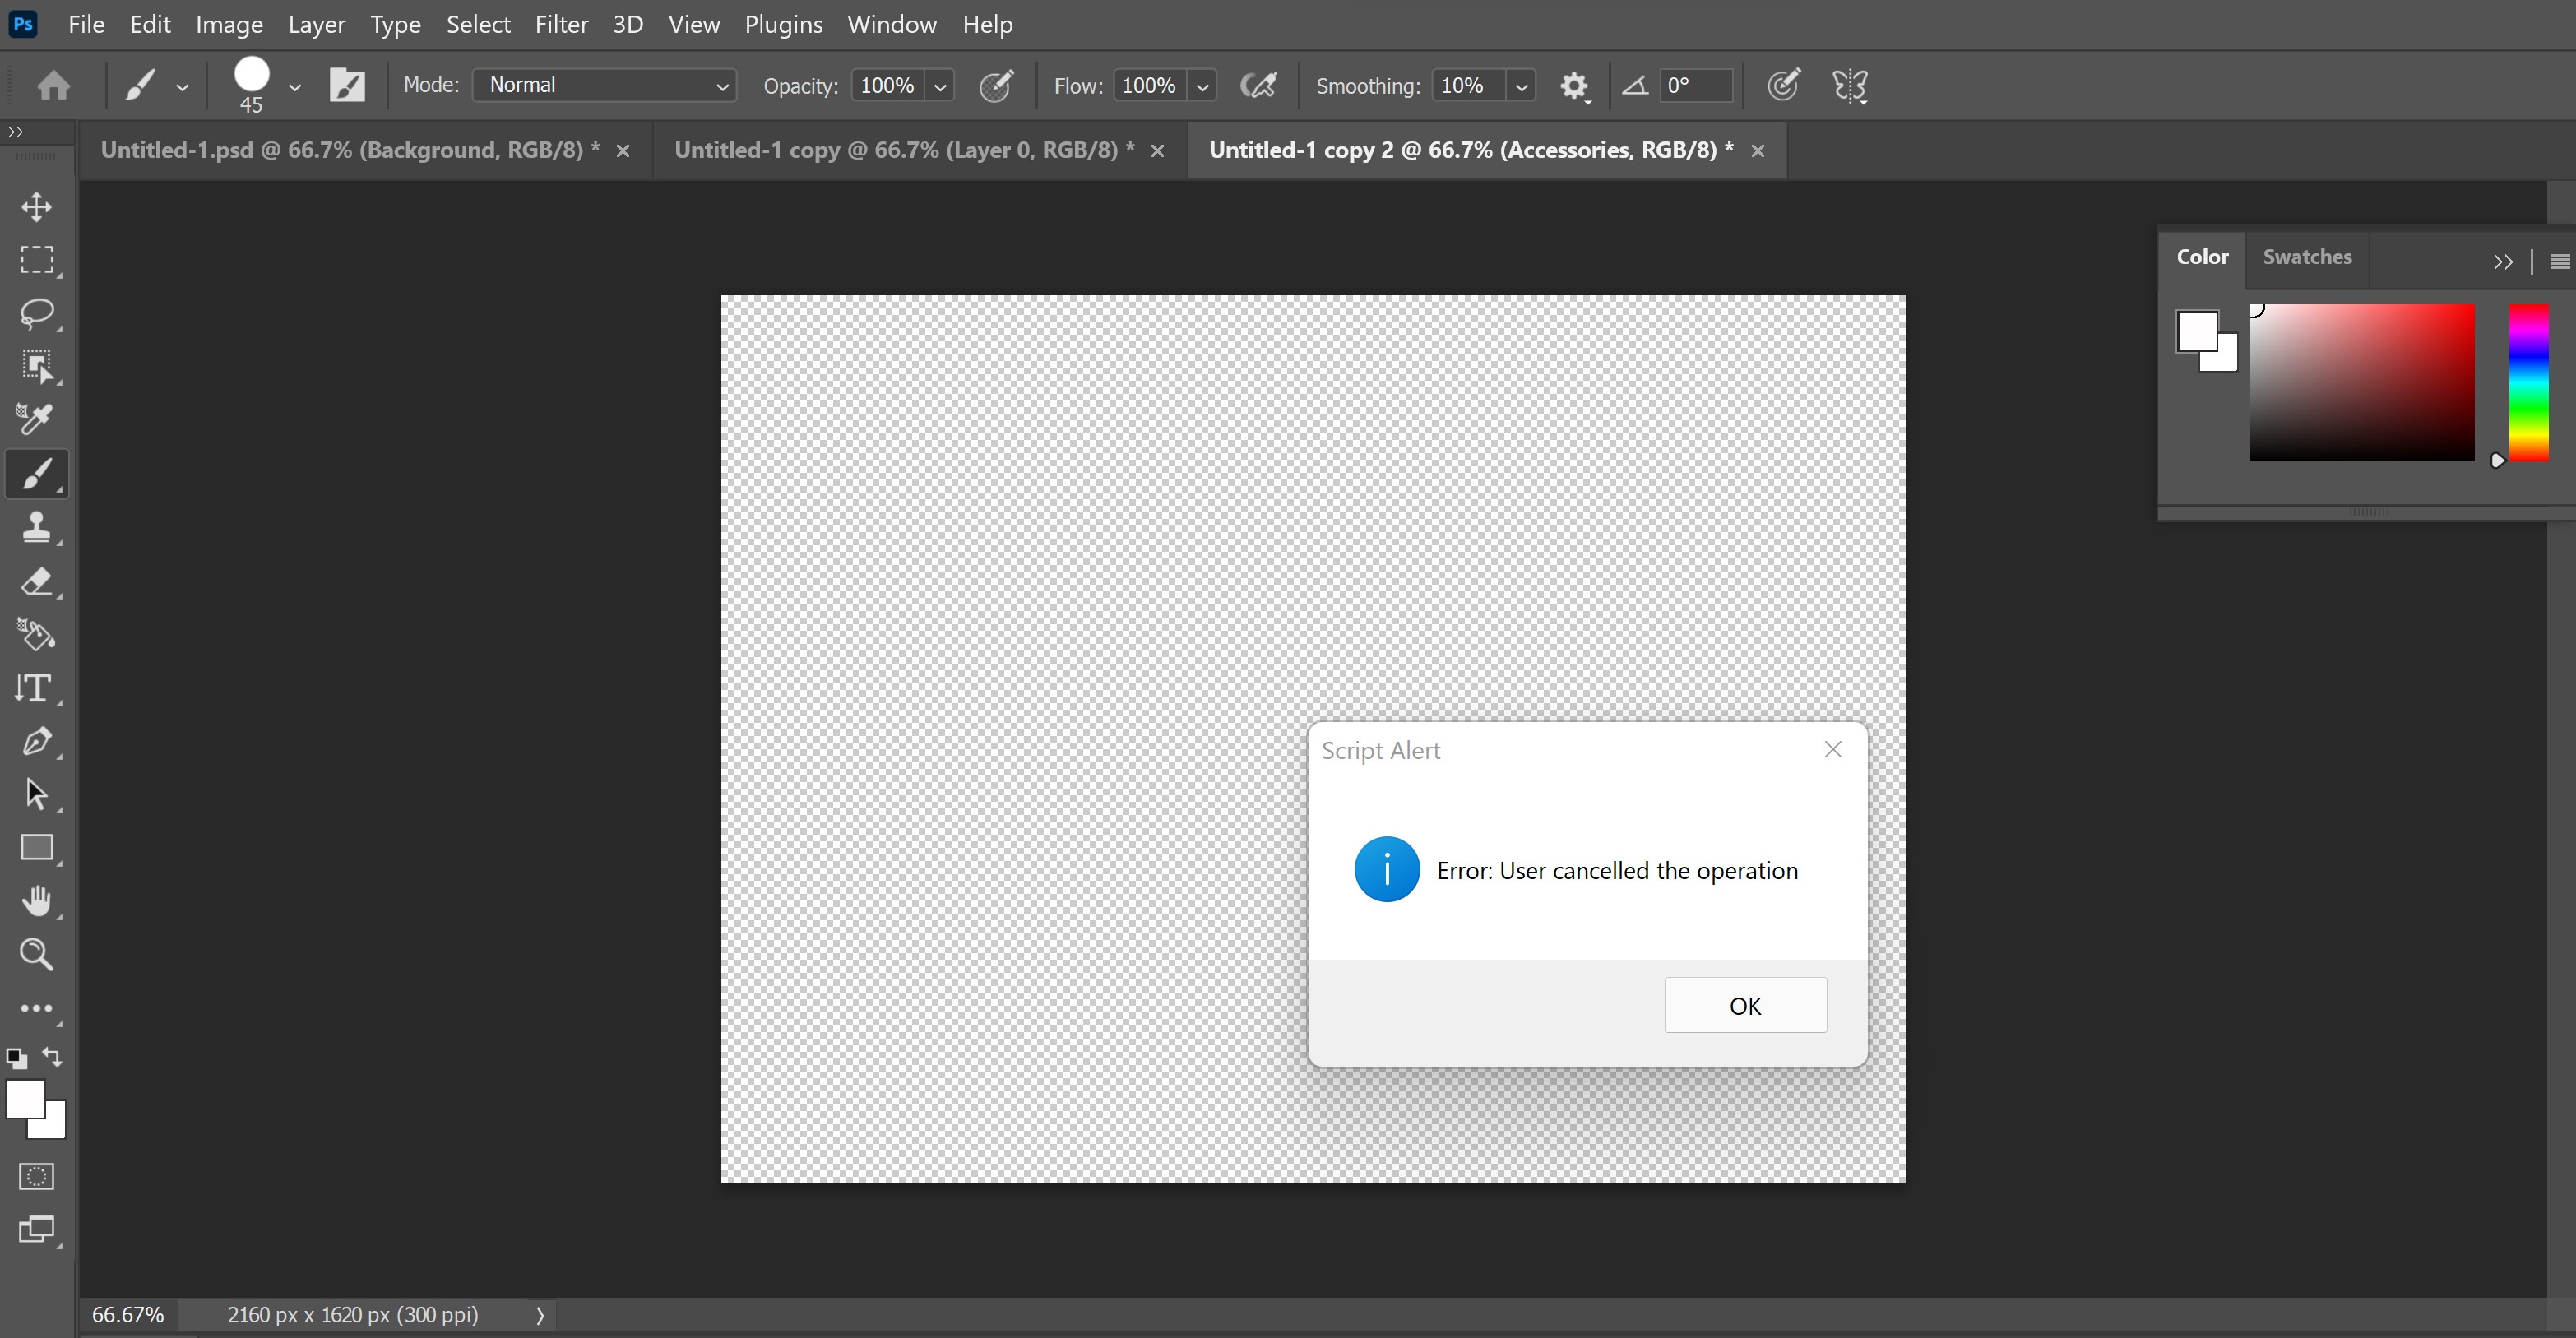Open the Flow percentage dropdown
The height and width of the screenshot is (1338, 2576).
[x=1203, y=85]
